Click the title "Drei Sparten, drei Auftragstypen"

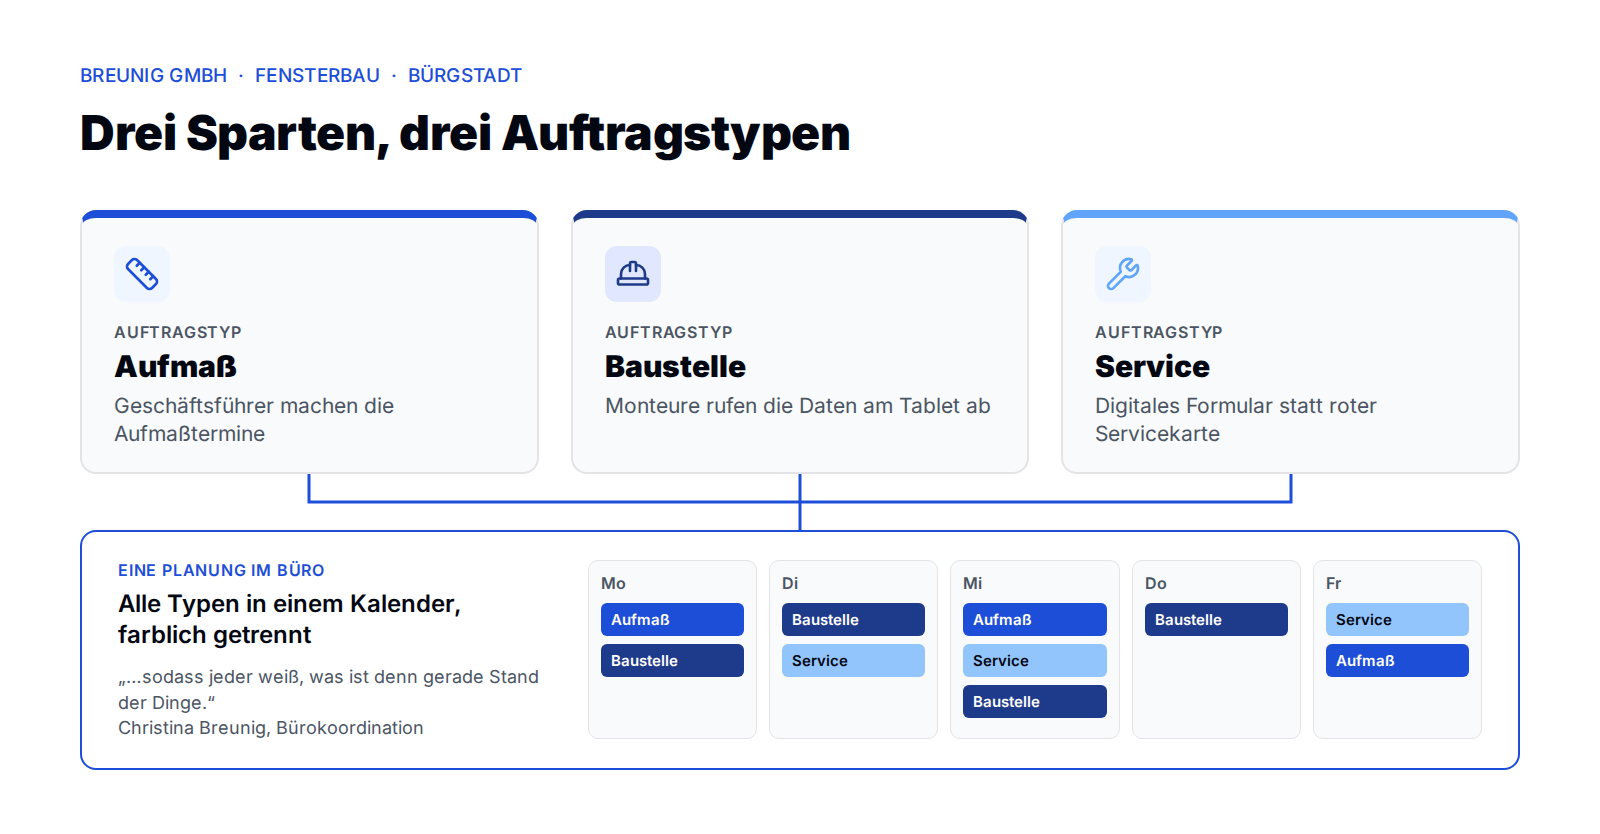click(465, 134)
